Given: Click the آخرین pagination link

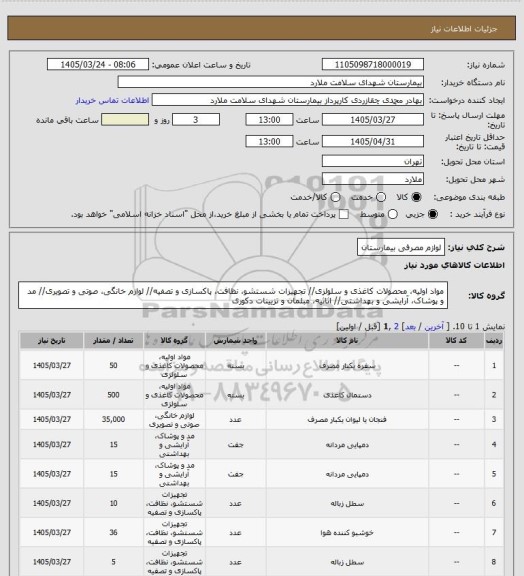Looking at the screenshot, I should pyautogui.click(x=434, y=327).
